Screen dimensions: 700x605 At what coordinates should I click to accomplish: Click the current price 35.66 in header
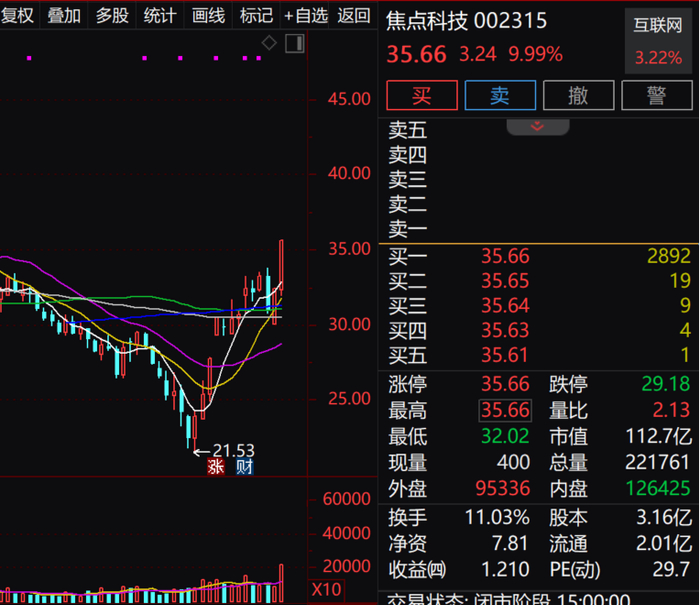(417, 54)
